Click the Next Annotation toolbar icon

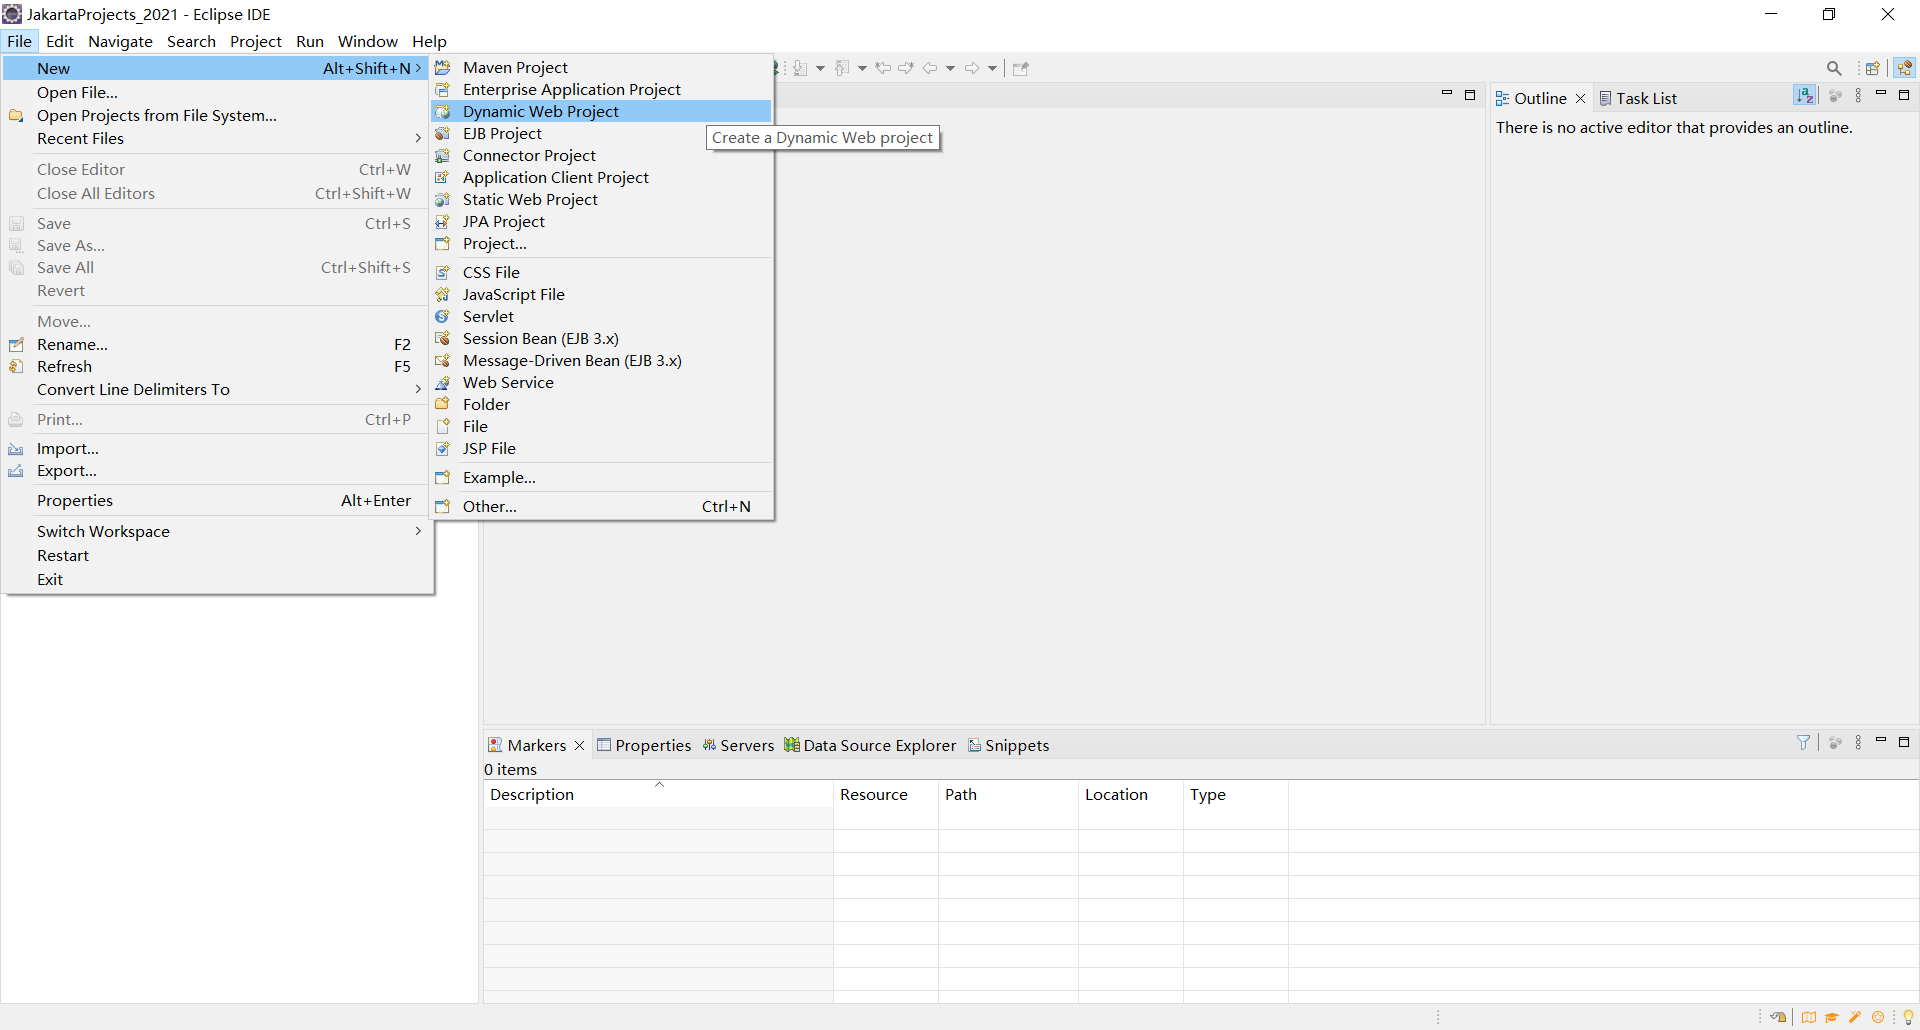(800, 68)
